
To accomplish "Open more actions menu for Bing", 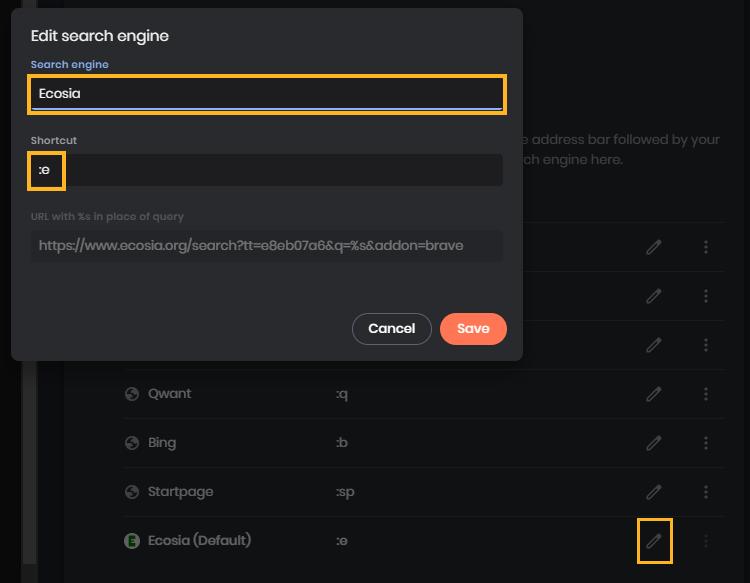I will 706,443.
